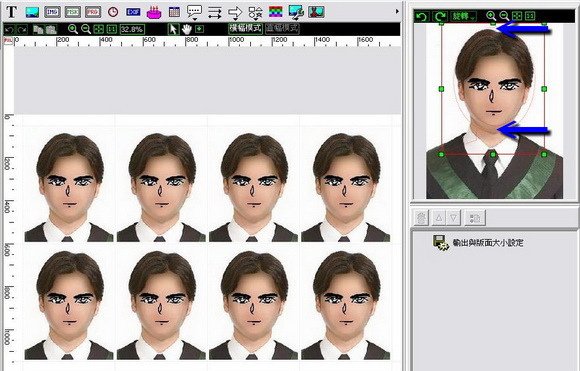This screenshot has width=580, height=371.
Task: Zoom in on the main canvas
Action: (73, 29)
